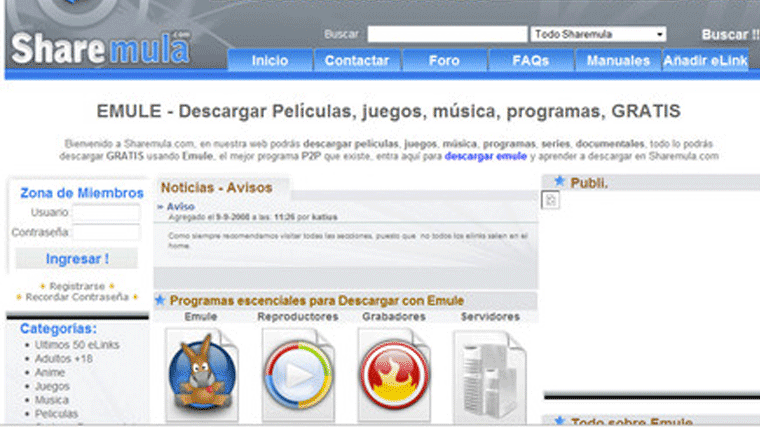Click the Emule column label
Viewport: 760px width, 427px height.
click(x=201, y=316)
